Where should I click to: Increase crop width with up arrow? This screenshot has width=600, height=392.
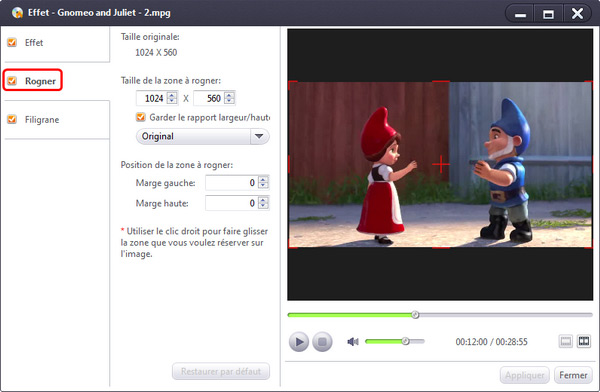click(172, 95)
